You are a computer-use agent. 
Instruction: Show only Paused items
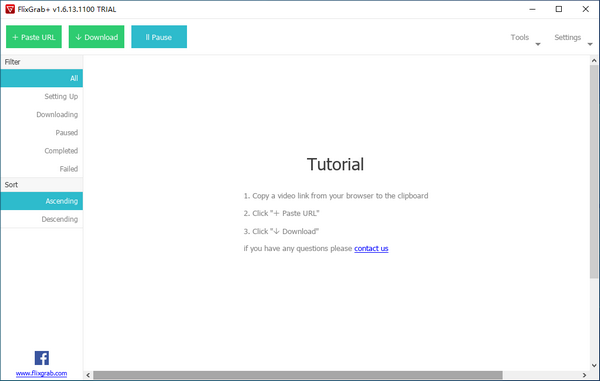(x=42, y=133)
